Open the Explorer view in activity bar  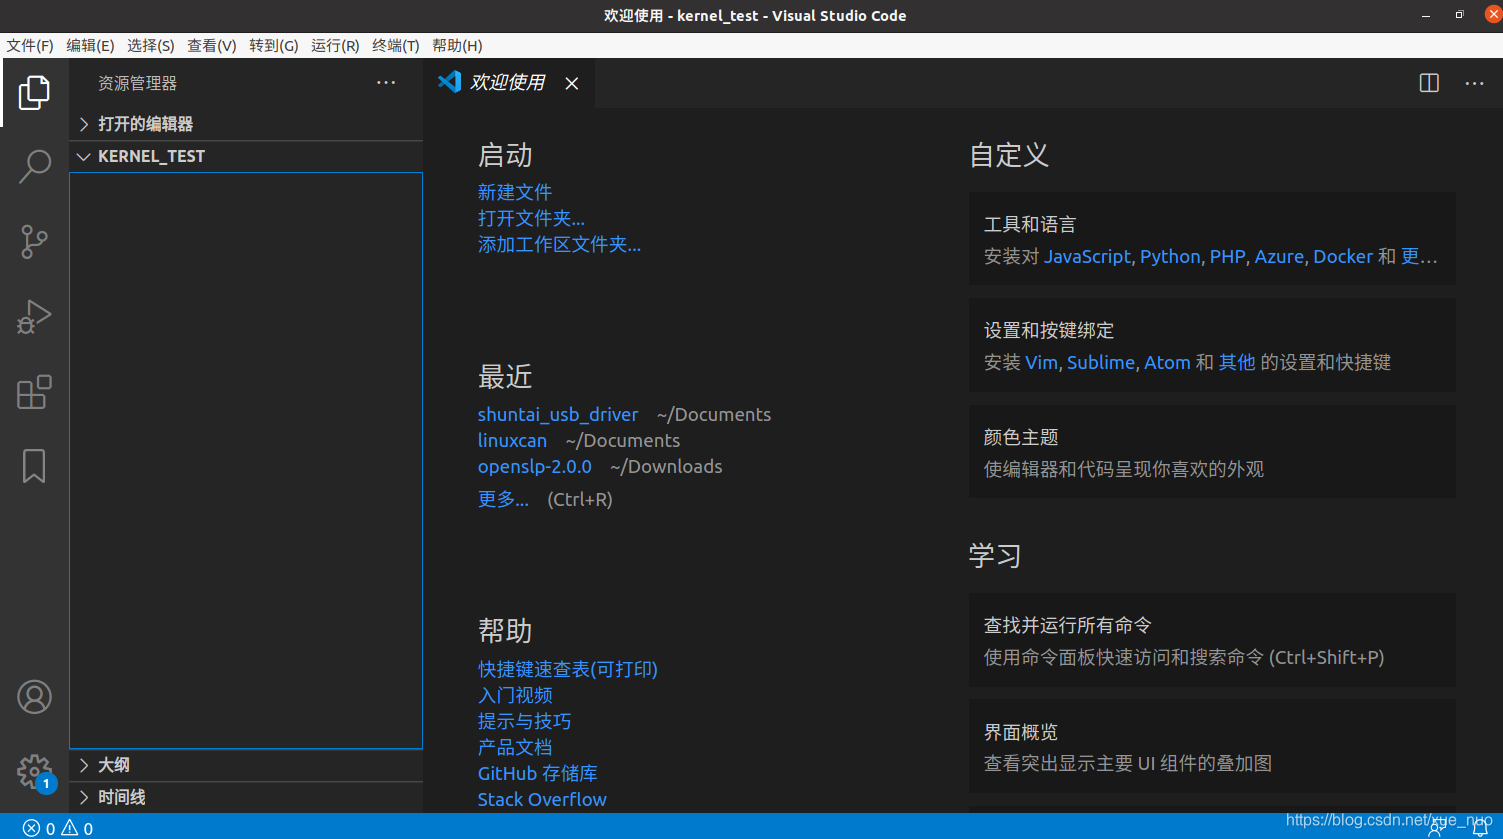(x=34, y=92)
